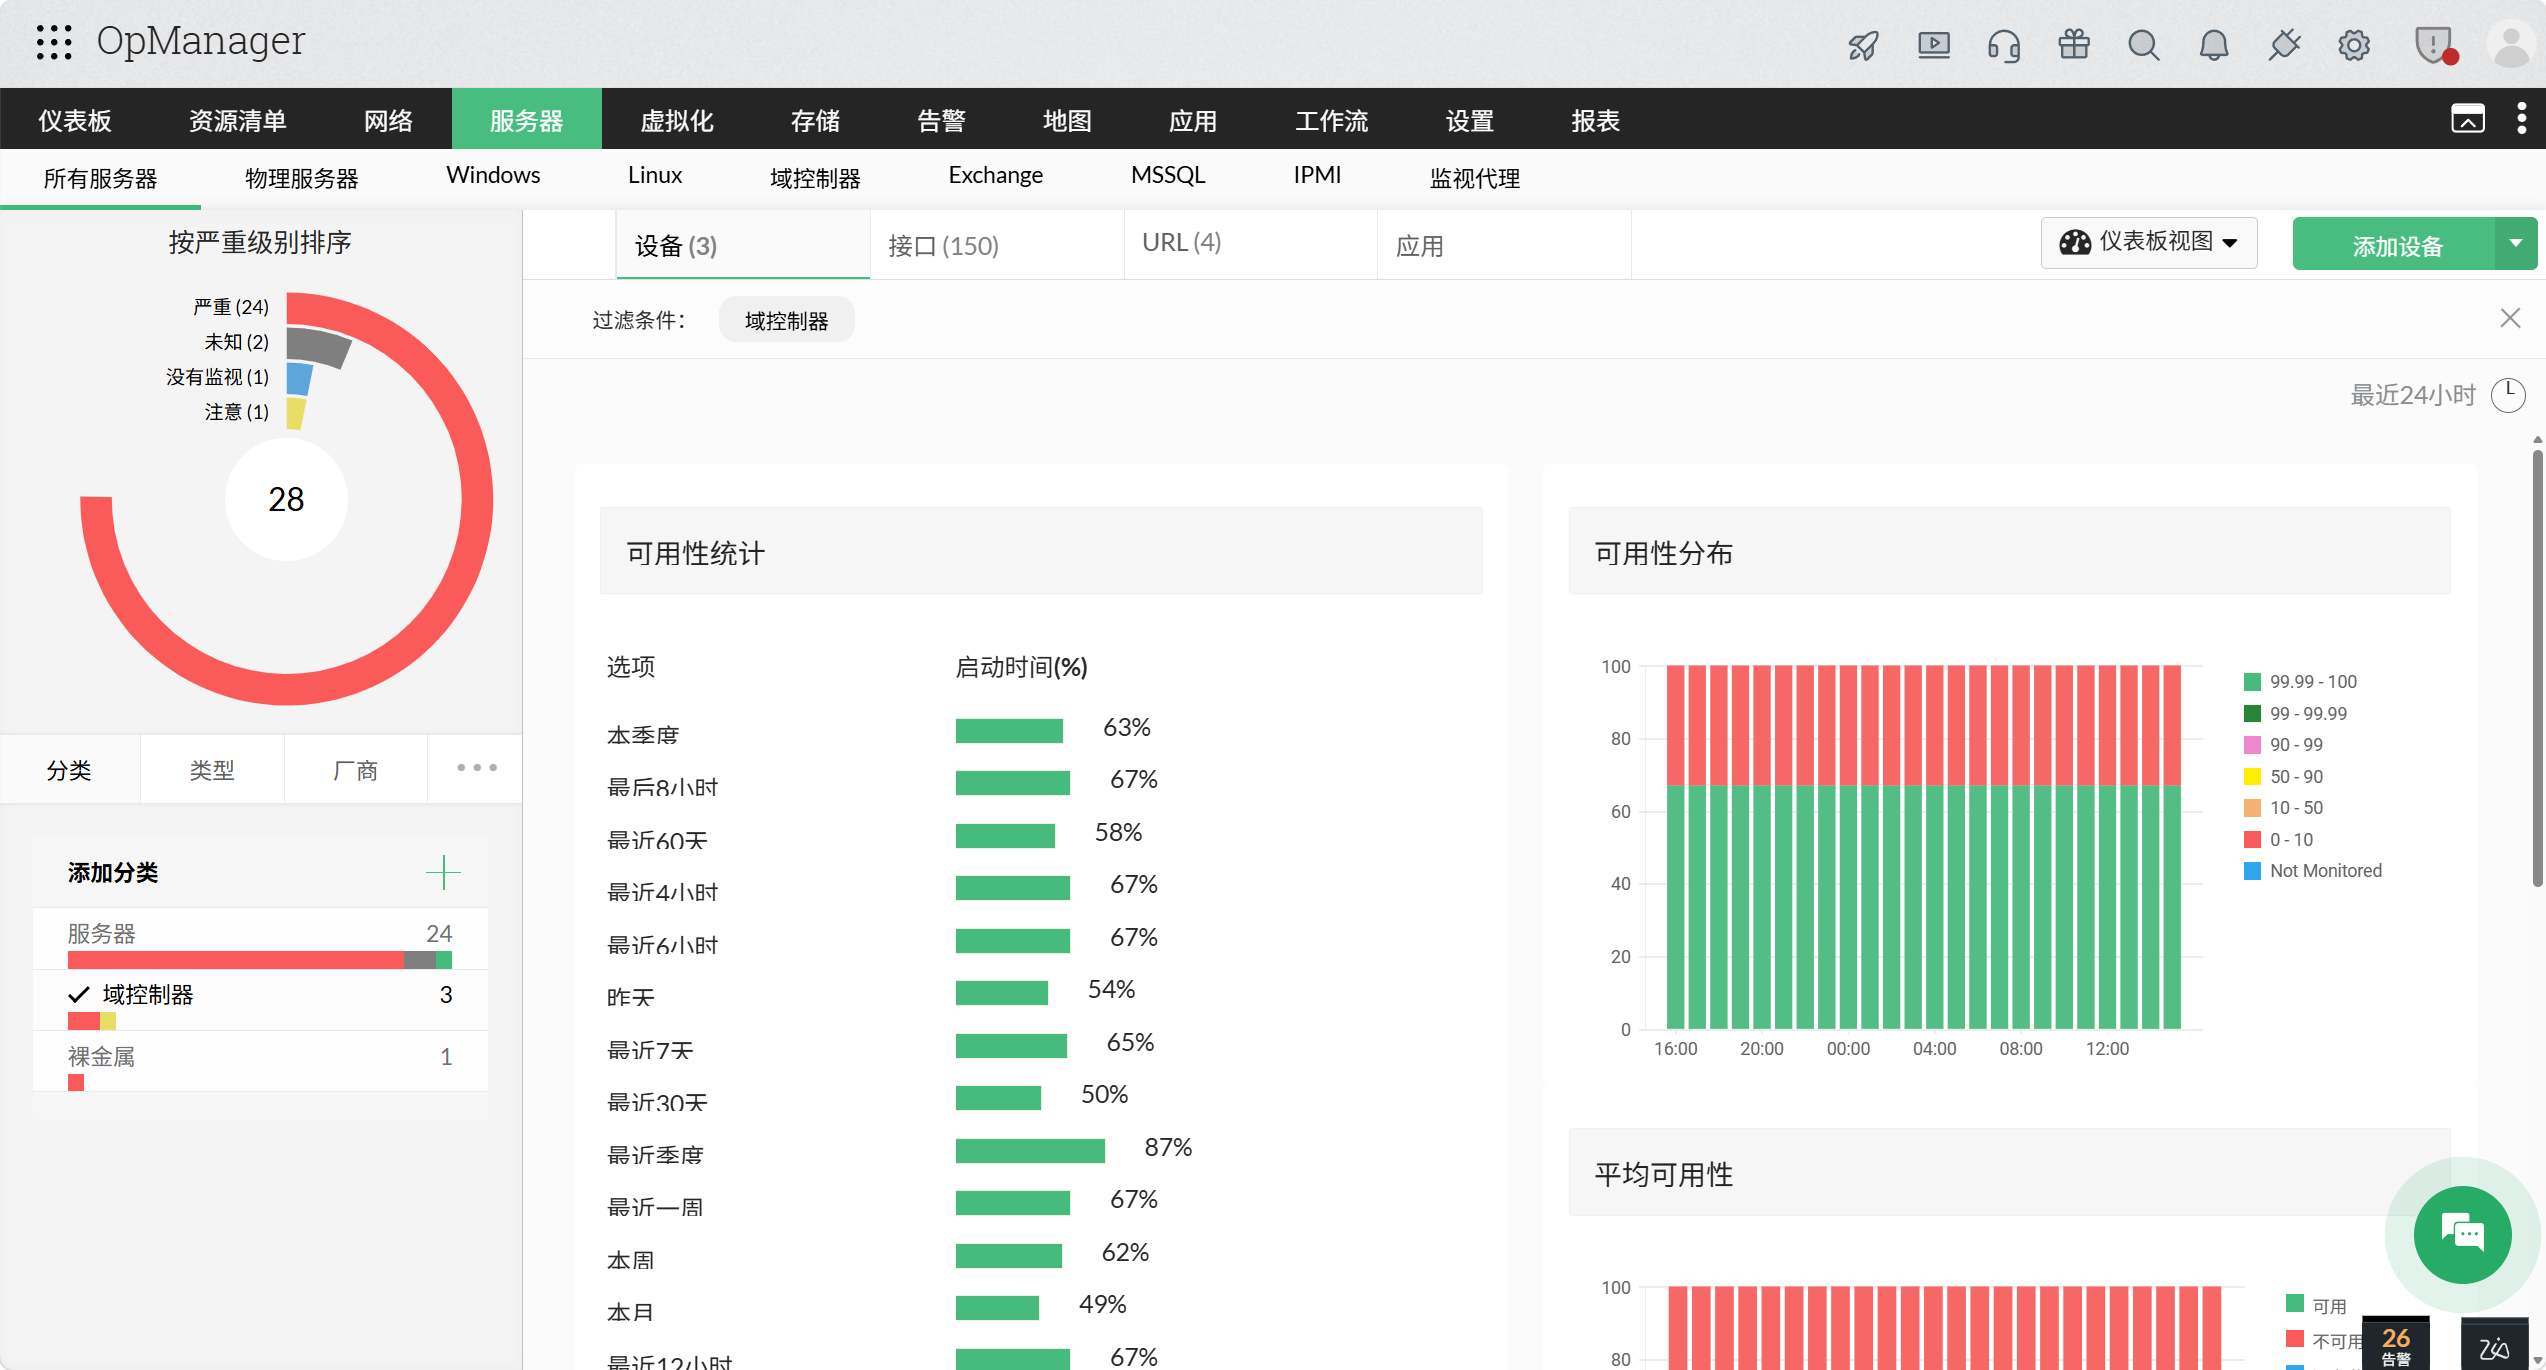
Task: Open the gift box icon
Action: (x=2074, y=45)
